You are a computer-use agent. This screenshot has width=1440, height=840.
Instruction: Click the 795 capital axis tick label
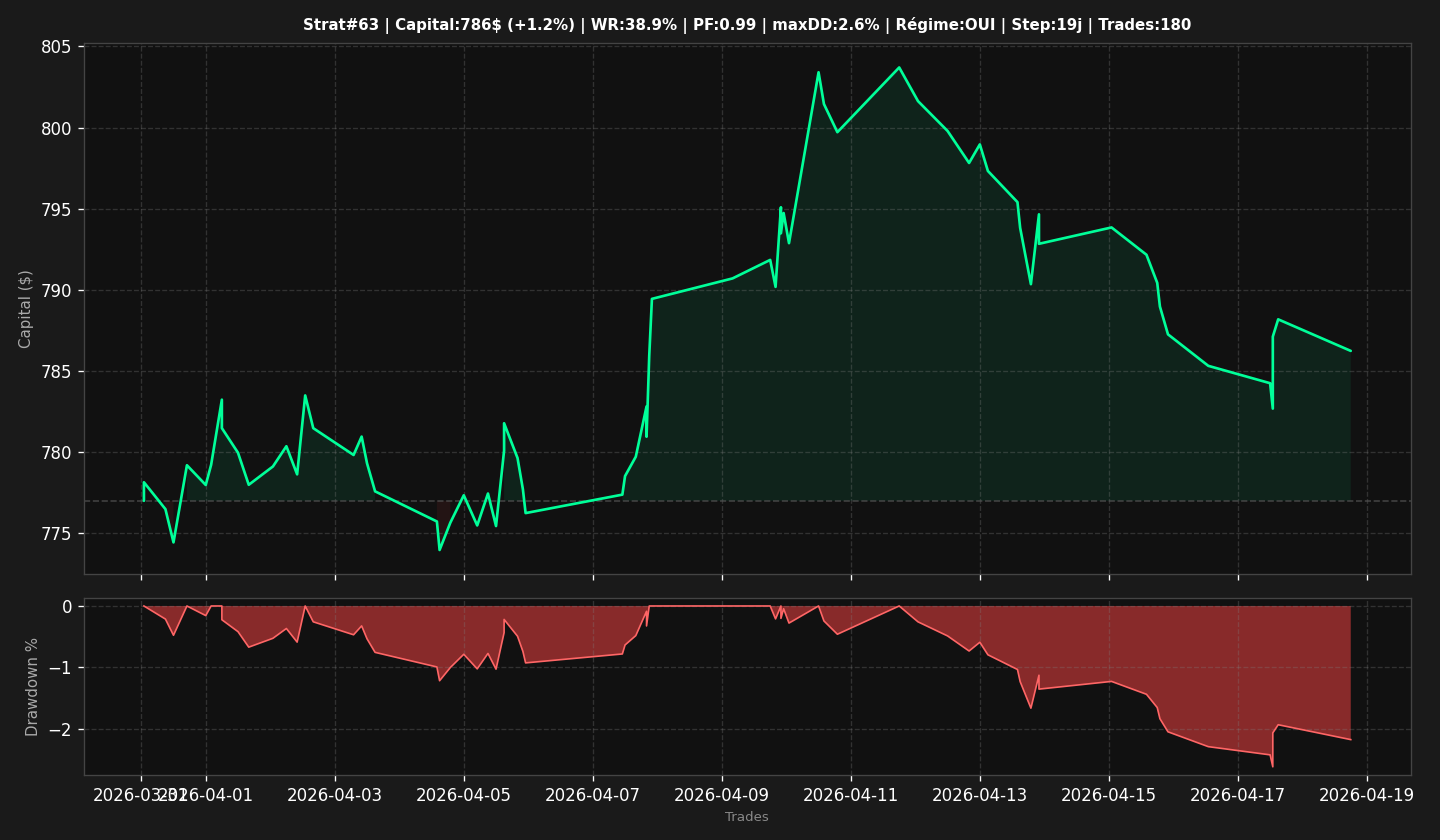56,210
